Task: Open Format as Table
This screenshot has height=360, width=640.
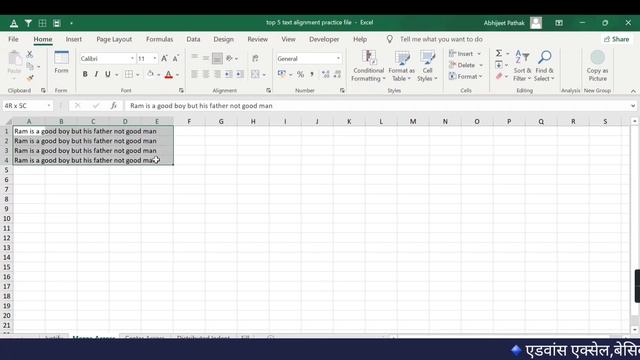Action: 402,66
